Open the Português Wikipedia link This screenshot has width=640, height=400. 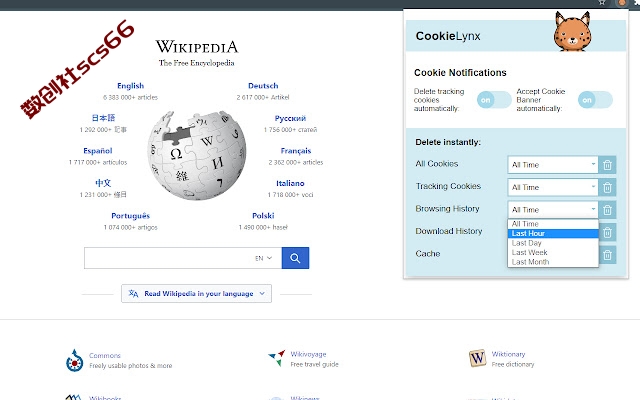(131, 216)
